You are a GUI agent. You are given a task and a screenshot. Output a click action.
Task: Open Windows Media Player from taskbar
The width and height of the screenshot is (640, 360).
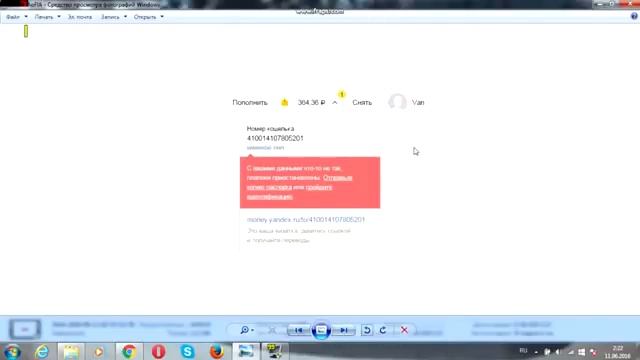pos(99,351)
